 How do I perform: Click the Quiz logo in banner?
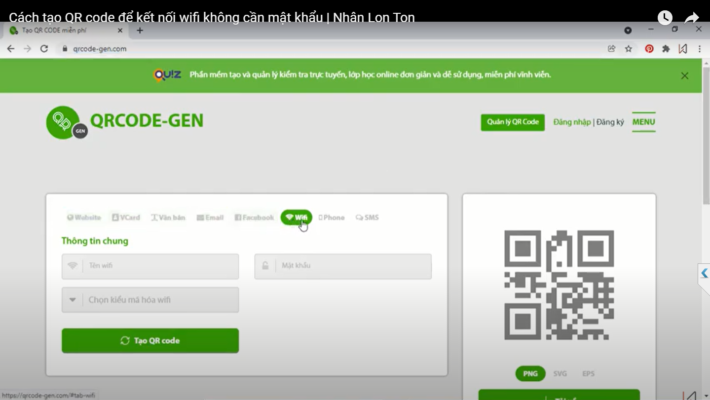(x=167, y=75)
